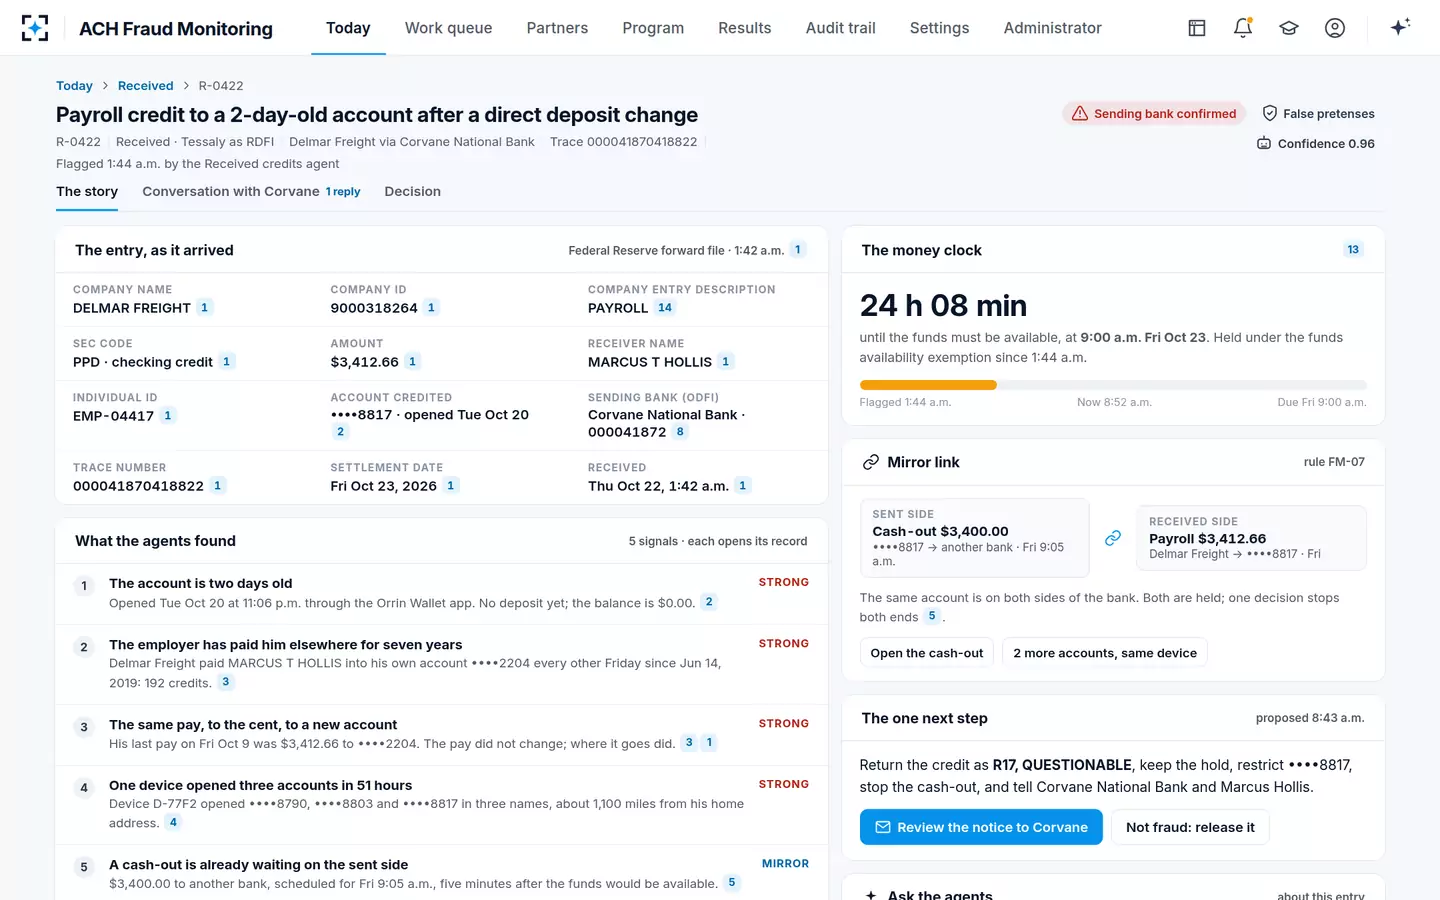Switch to the Audit trail tab
This screenshot has width=1440, height=900.
(x=840, y=28)
